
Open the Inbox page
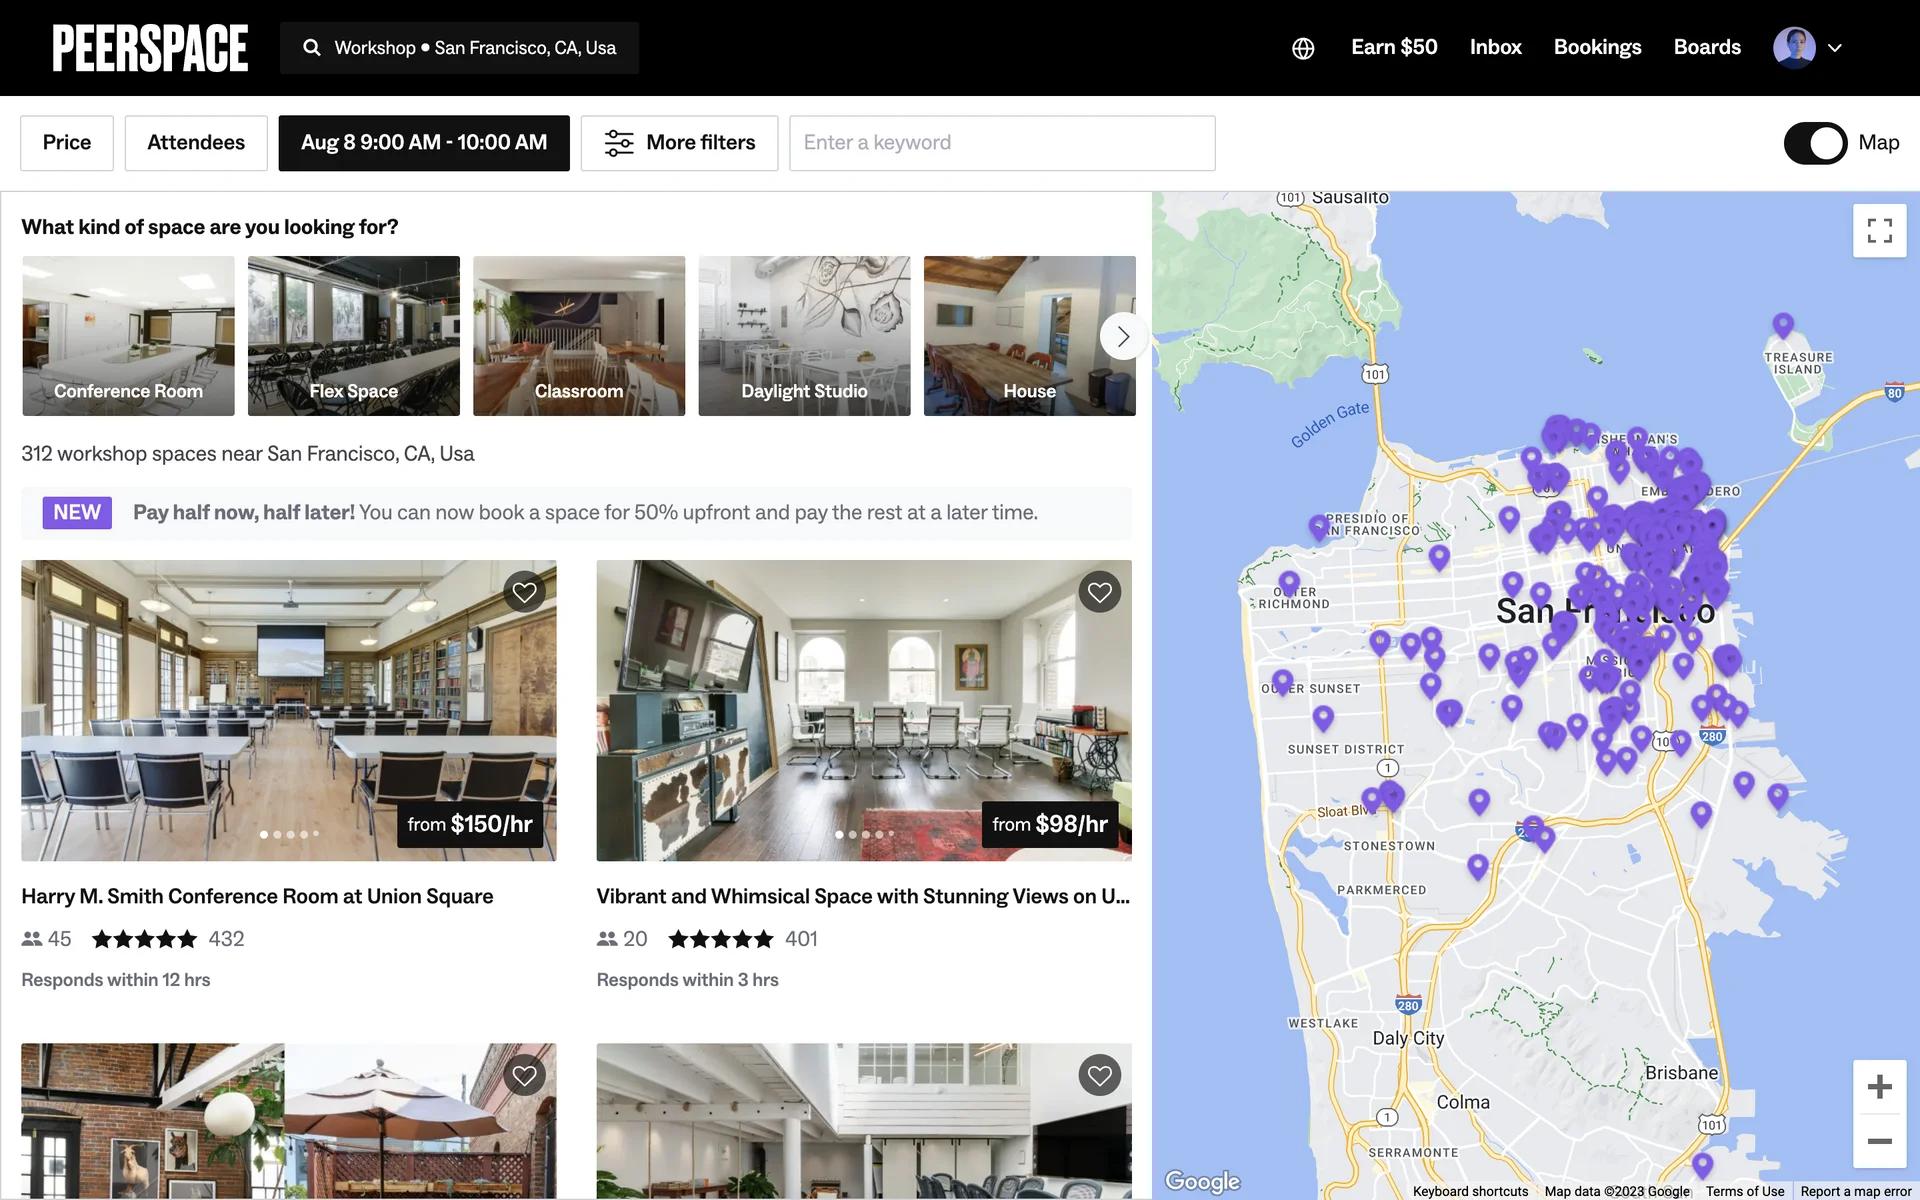(x=1495, y=47)
